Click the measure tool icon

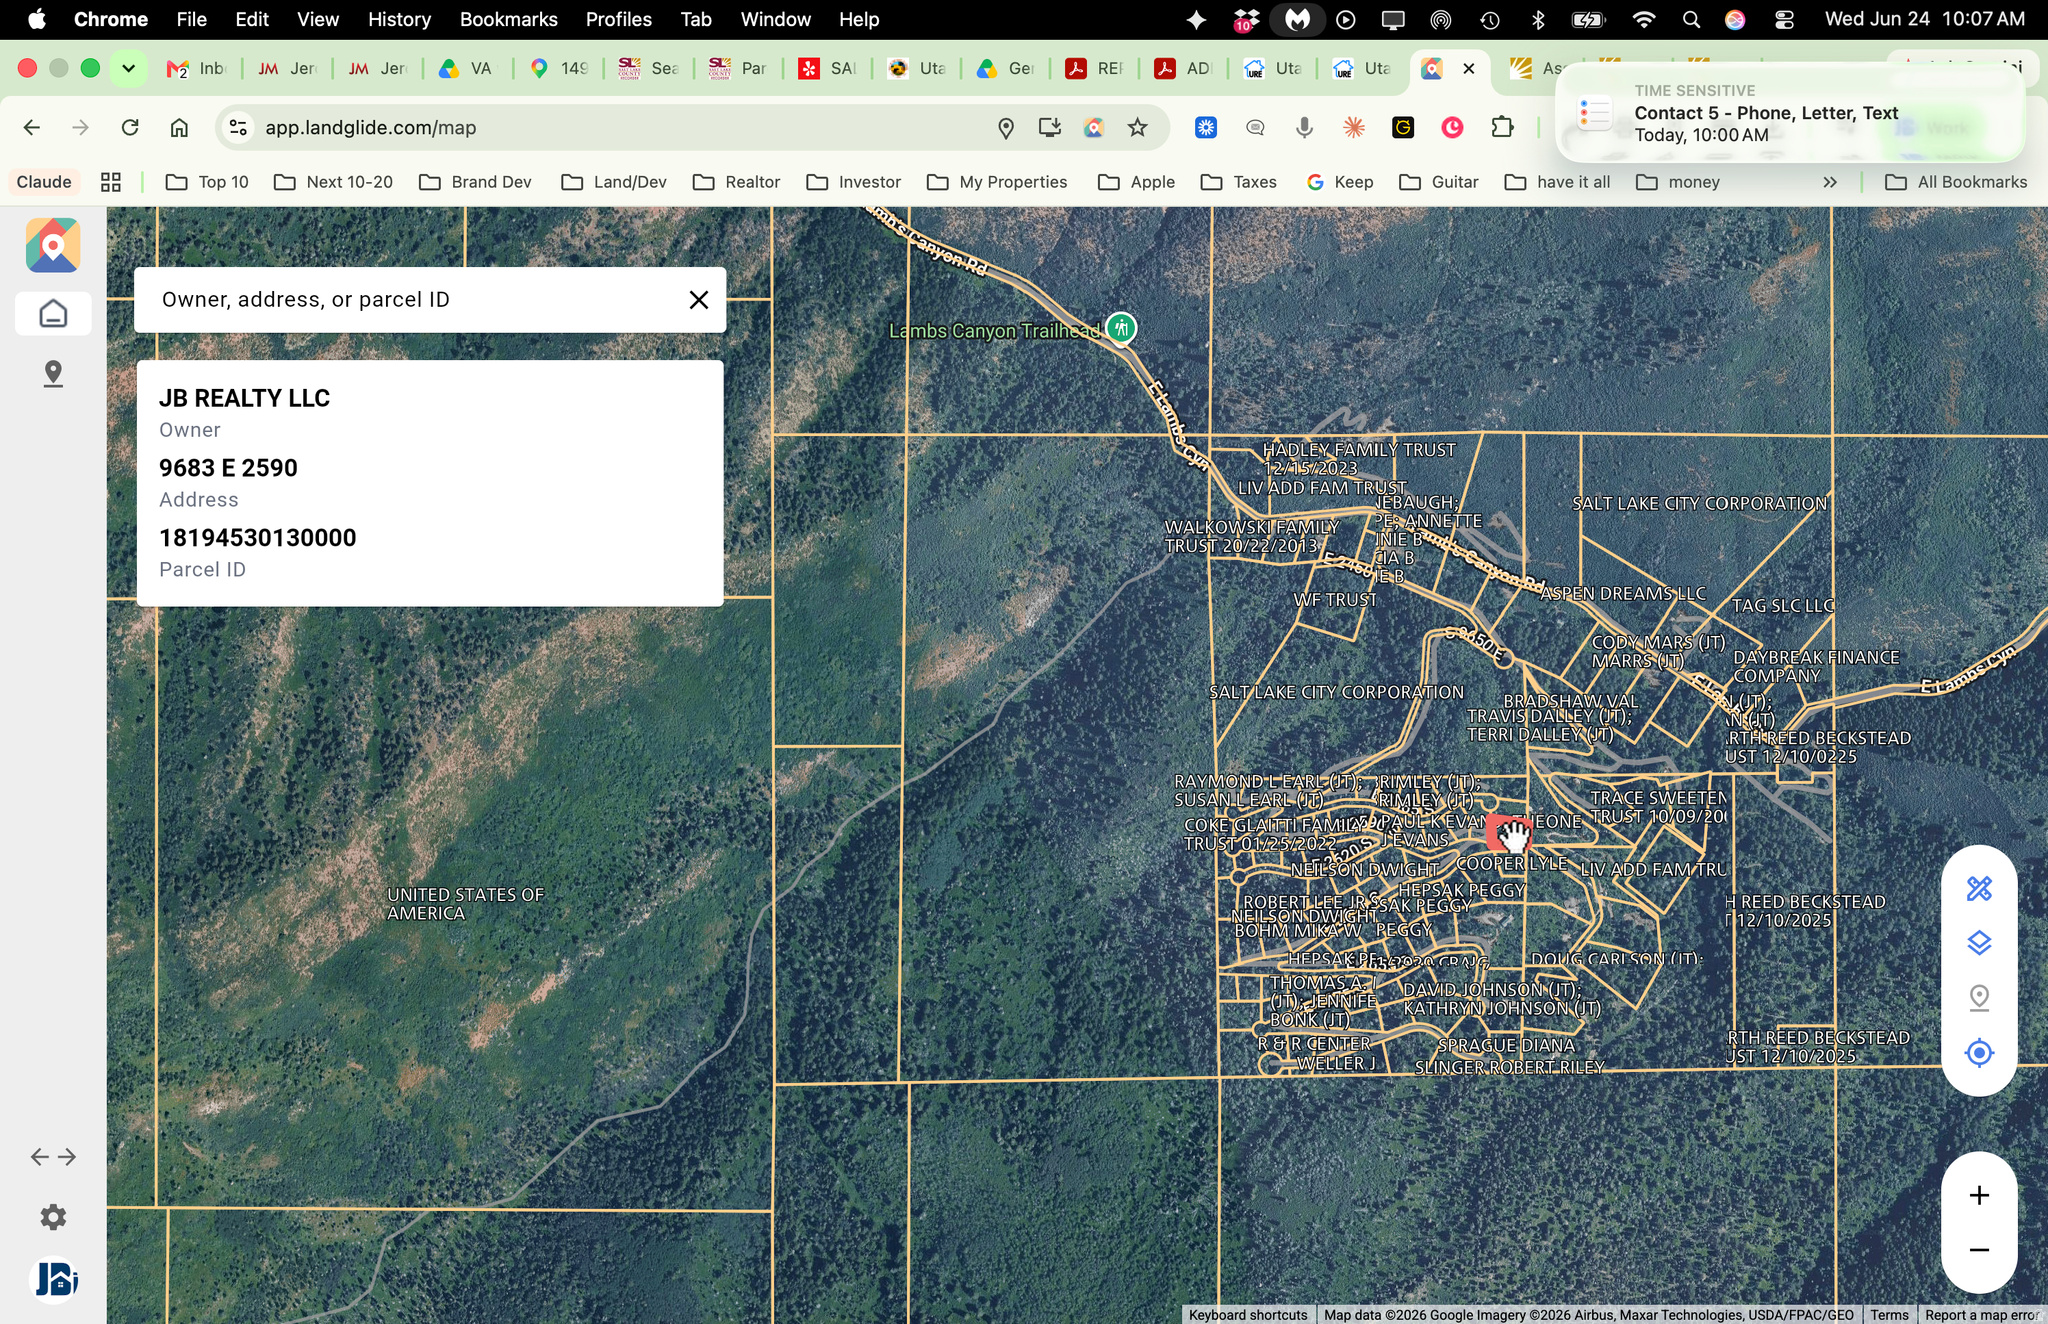[1979, 888]
